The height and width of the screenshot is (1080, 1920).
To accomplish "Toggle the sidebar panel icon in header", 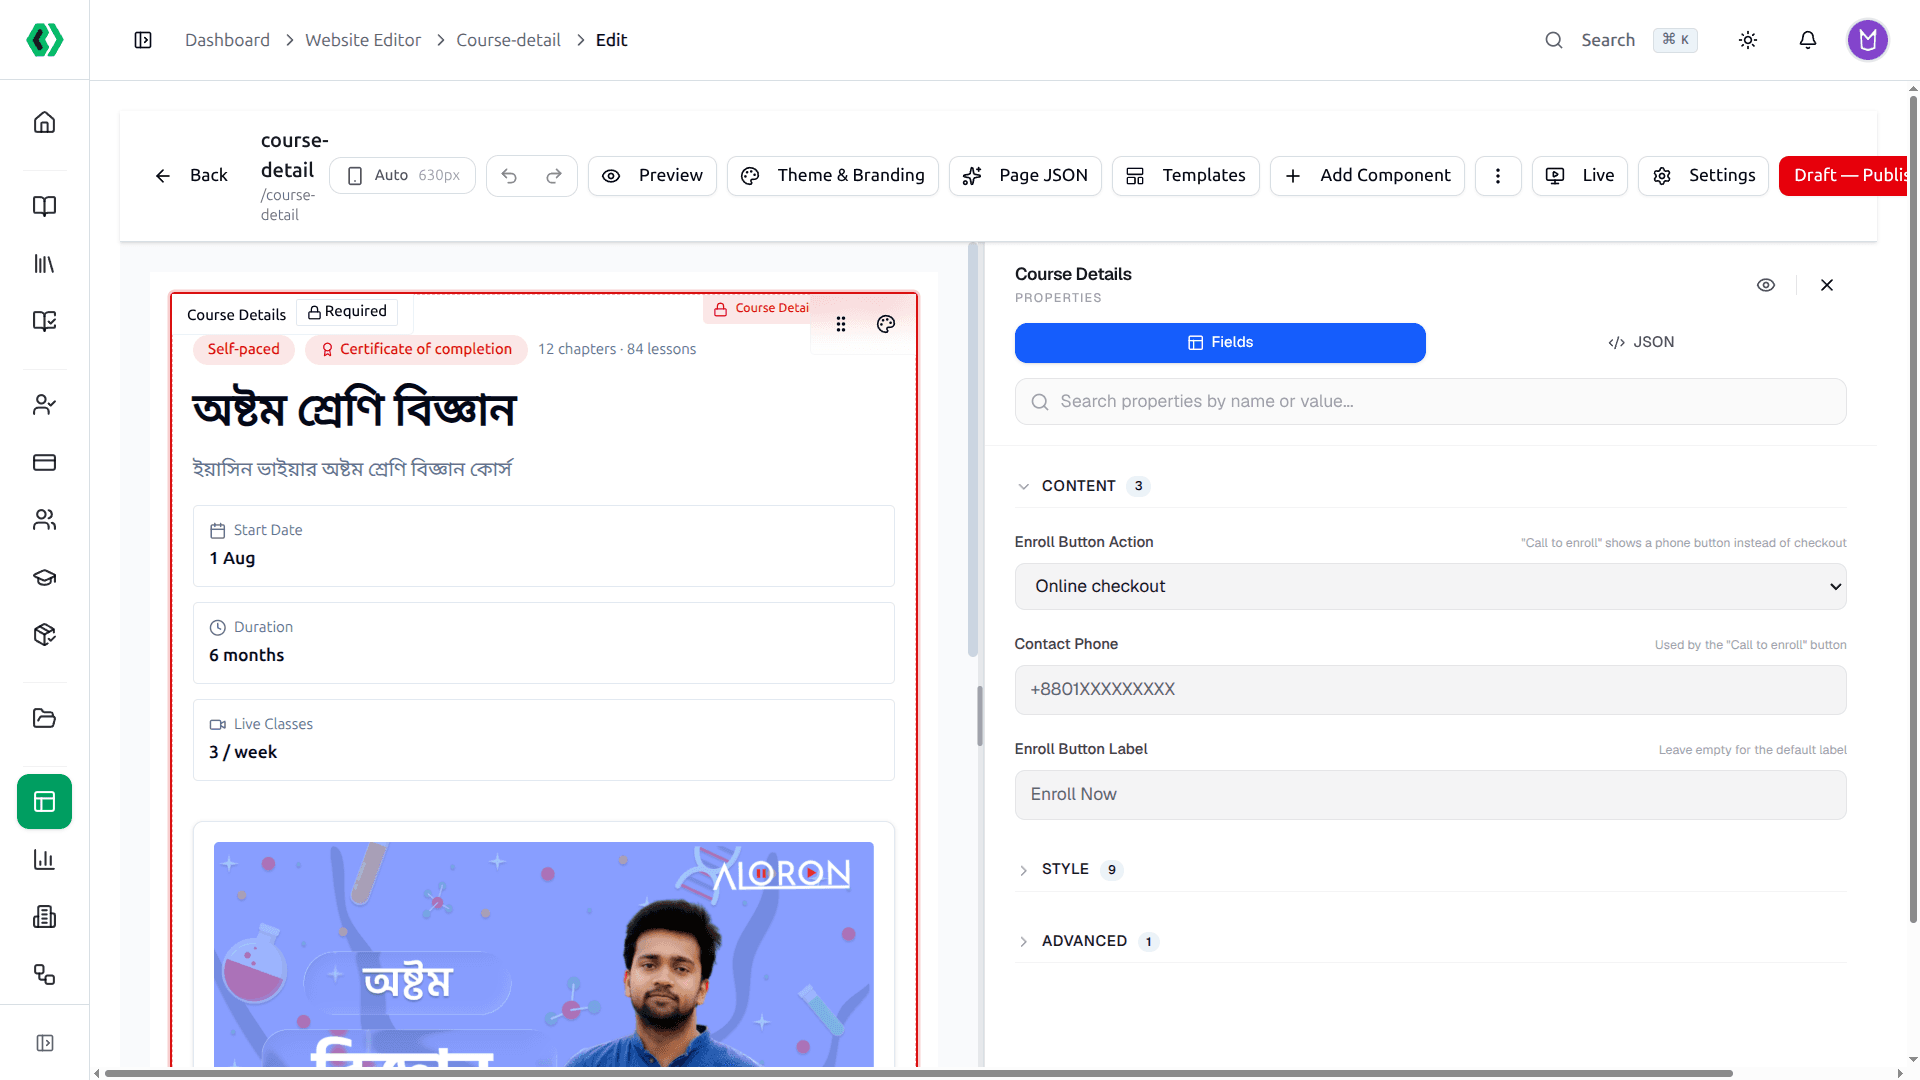I will 143,40.
